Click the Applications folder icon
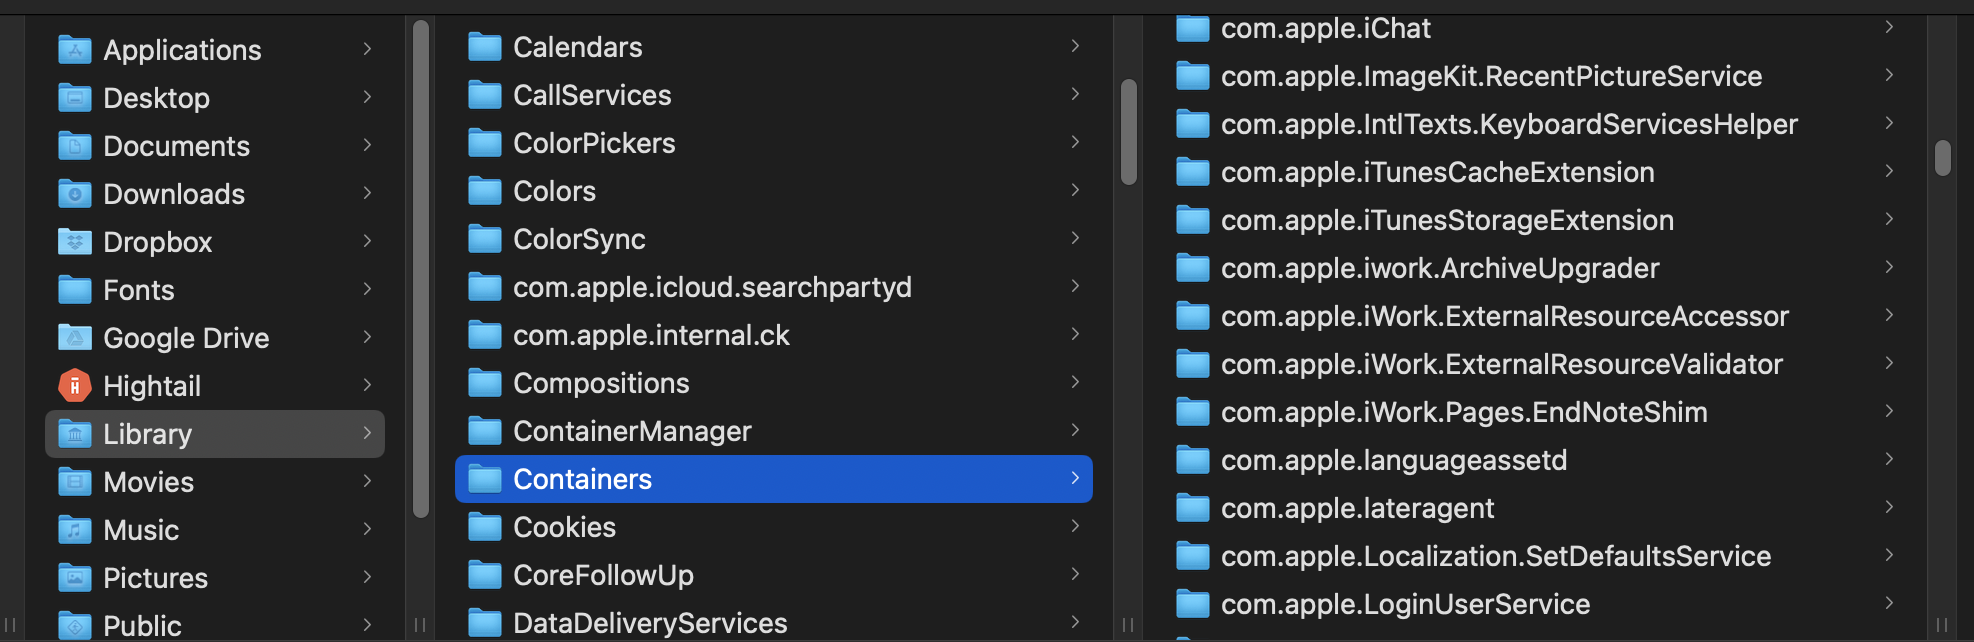 [x=75, y=50]
